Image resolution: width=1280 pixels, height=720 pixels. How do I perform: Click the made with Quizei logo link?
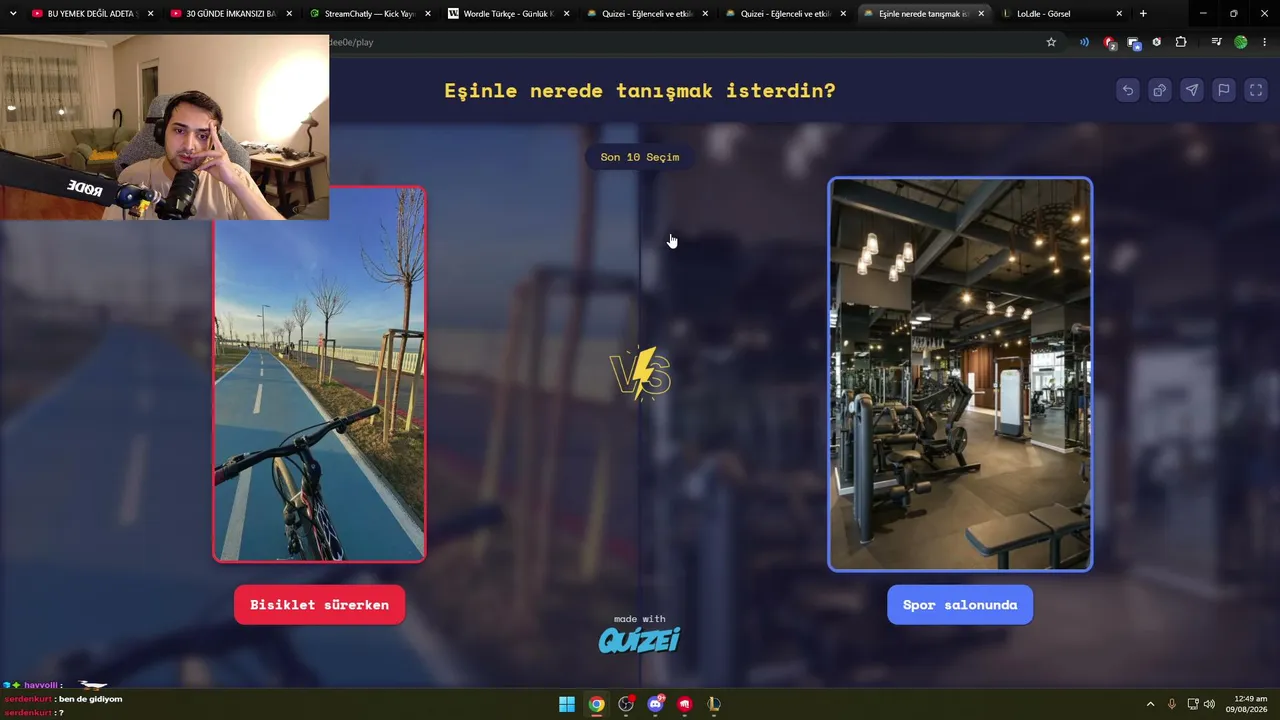coord(640,634)
